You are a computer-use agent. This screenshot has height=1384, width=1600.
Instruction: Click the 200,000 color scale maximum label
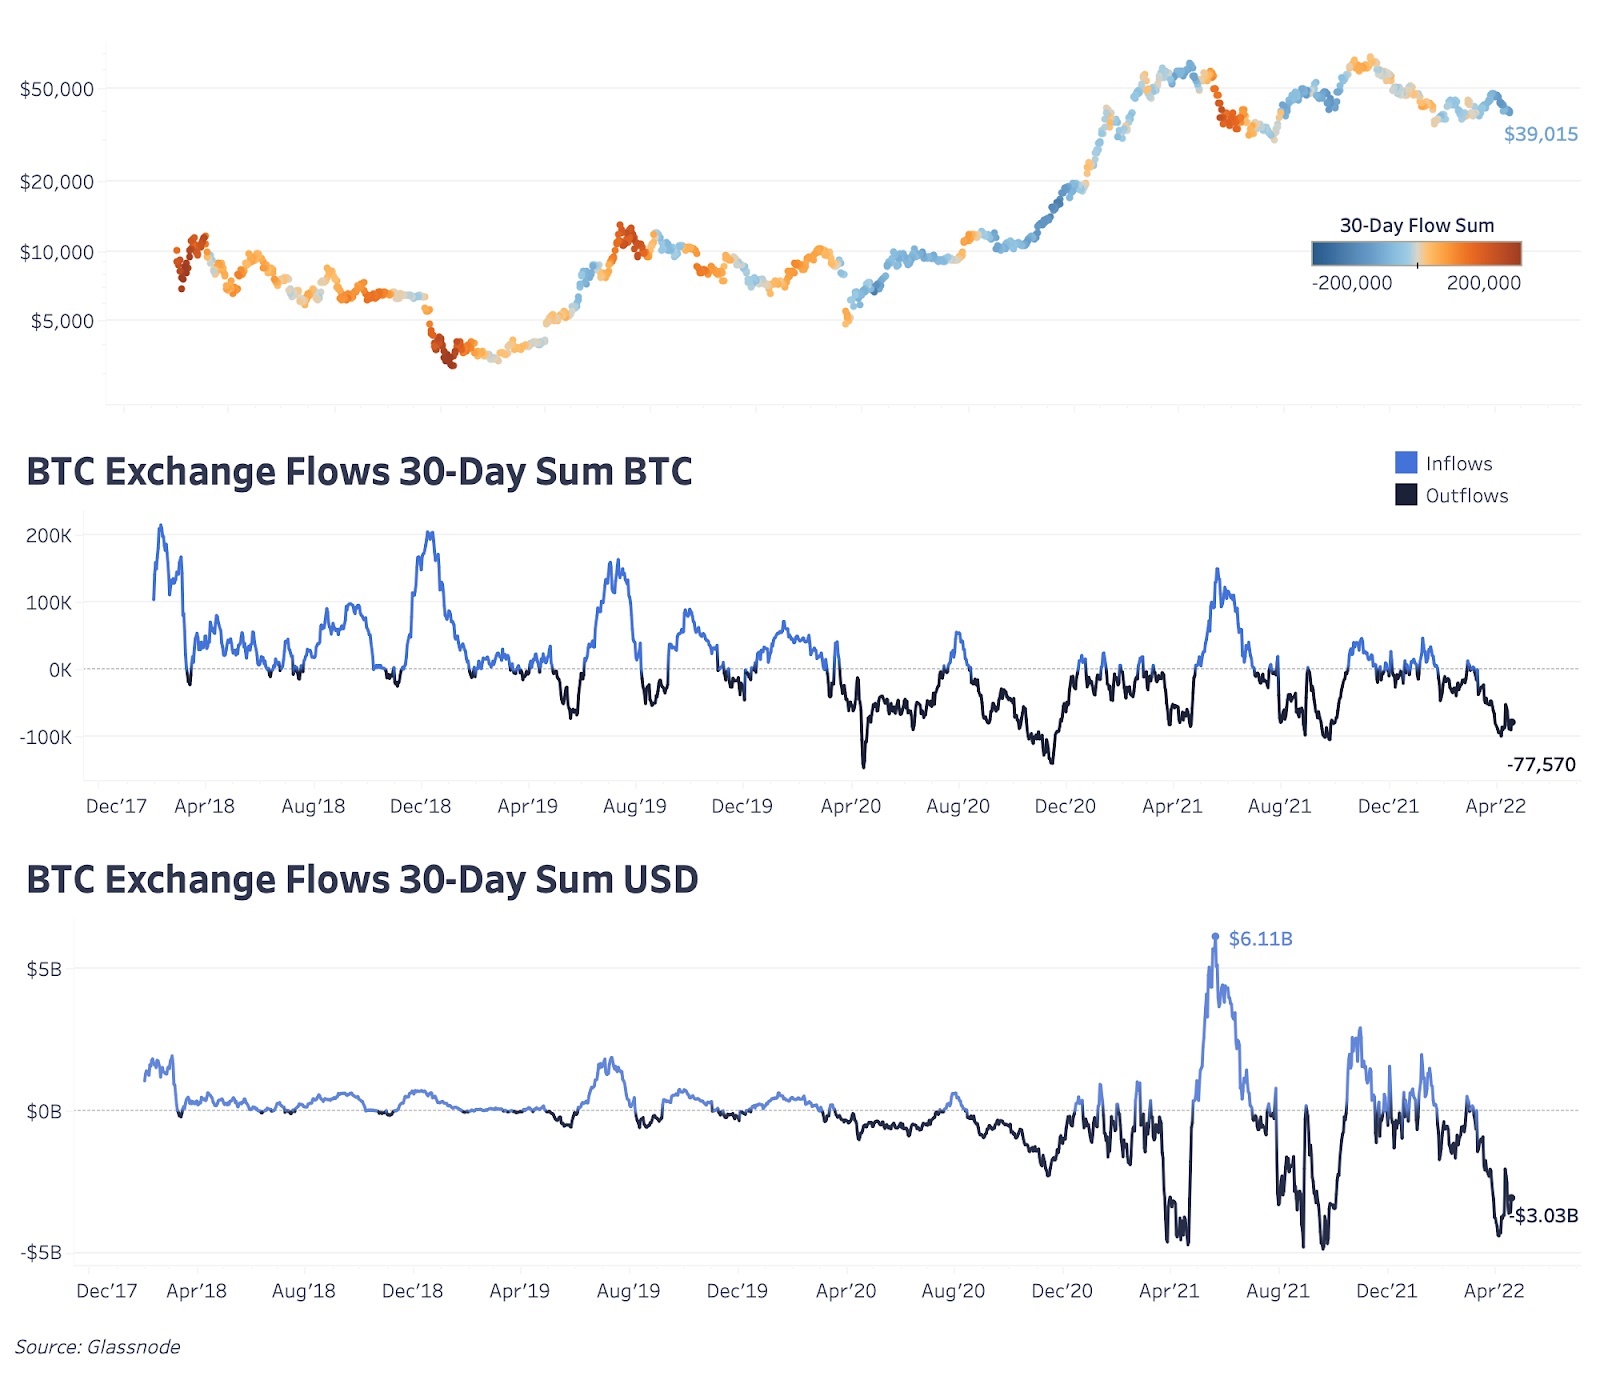(1483, 283)
